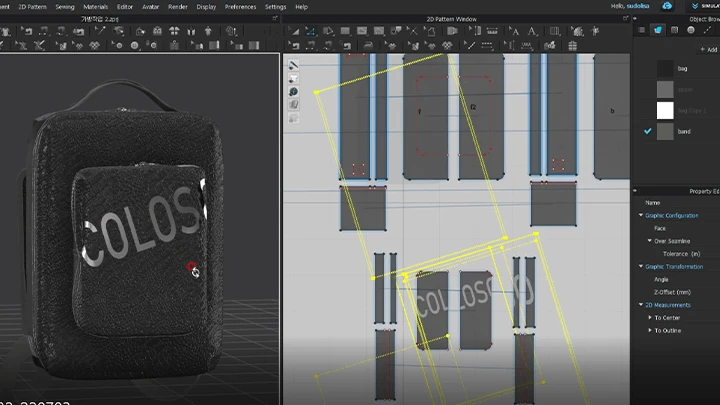Viewport: 720px width, 405px height.
Task: Select the 2D Edit Sewing tool
Action: point(294,46)
